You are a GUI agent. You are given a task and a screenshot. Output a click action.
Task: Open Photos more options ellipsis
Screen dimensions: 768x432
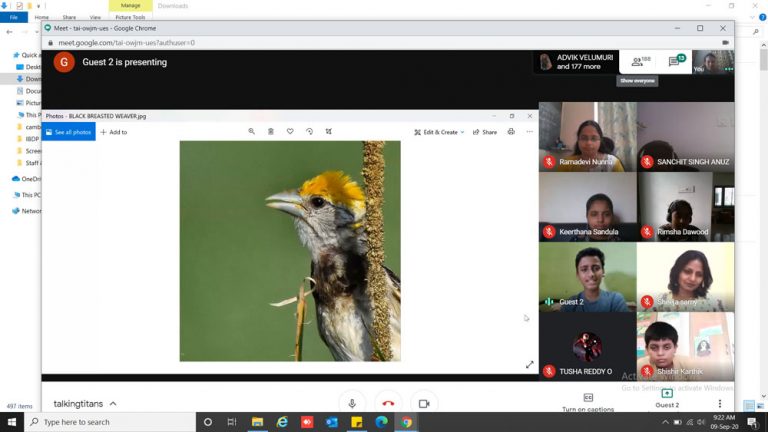(529, 132)
